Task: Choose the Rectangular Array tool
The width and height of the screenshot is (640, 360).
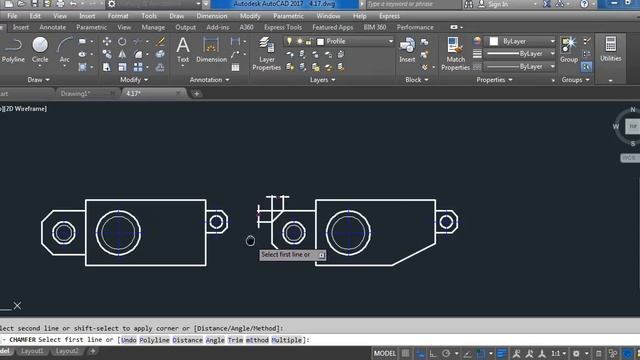Action: coord(138,67)
